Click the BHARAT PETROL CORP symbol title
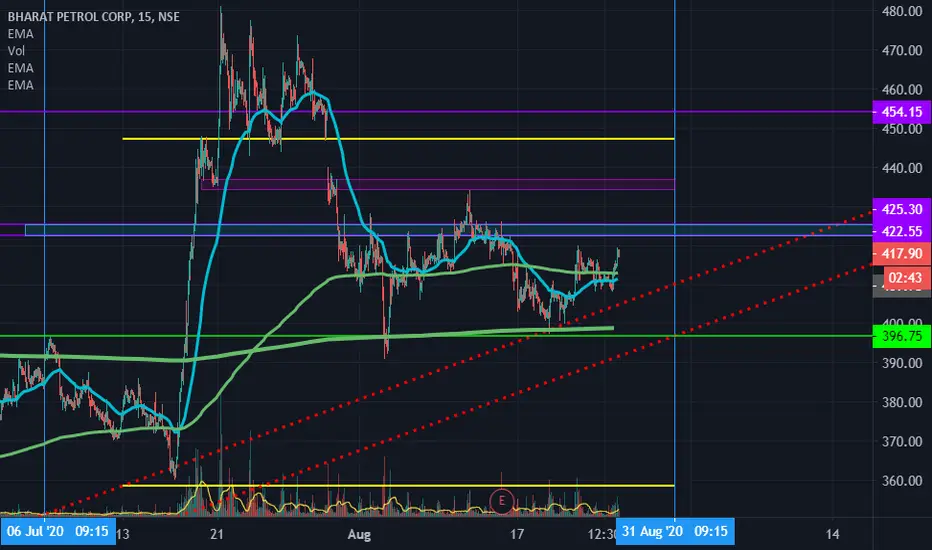This screenshot has height=550, width=932. 93,17
